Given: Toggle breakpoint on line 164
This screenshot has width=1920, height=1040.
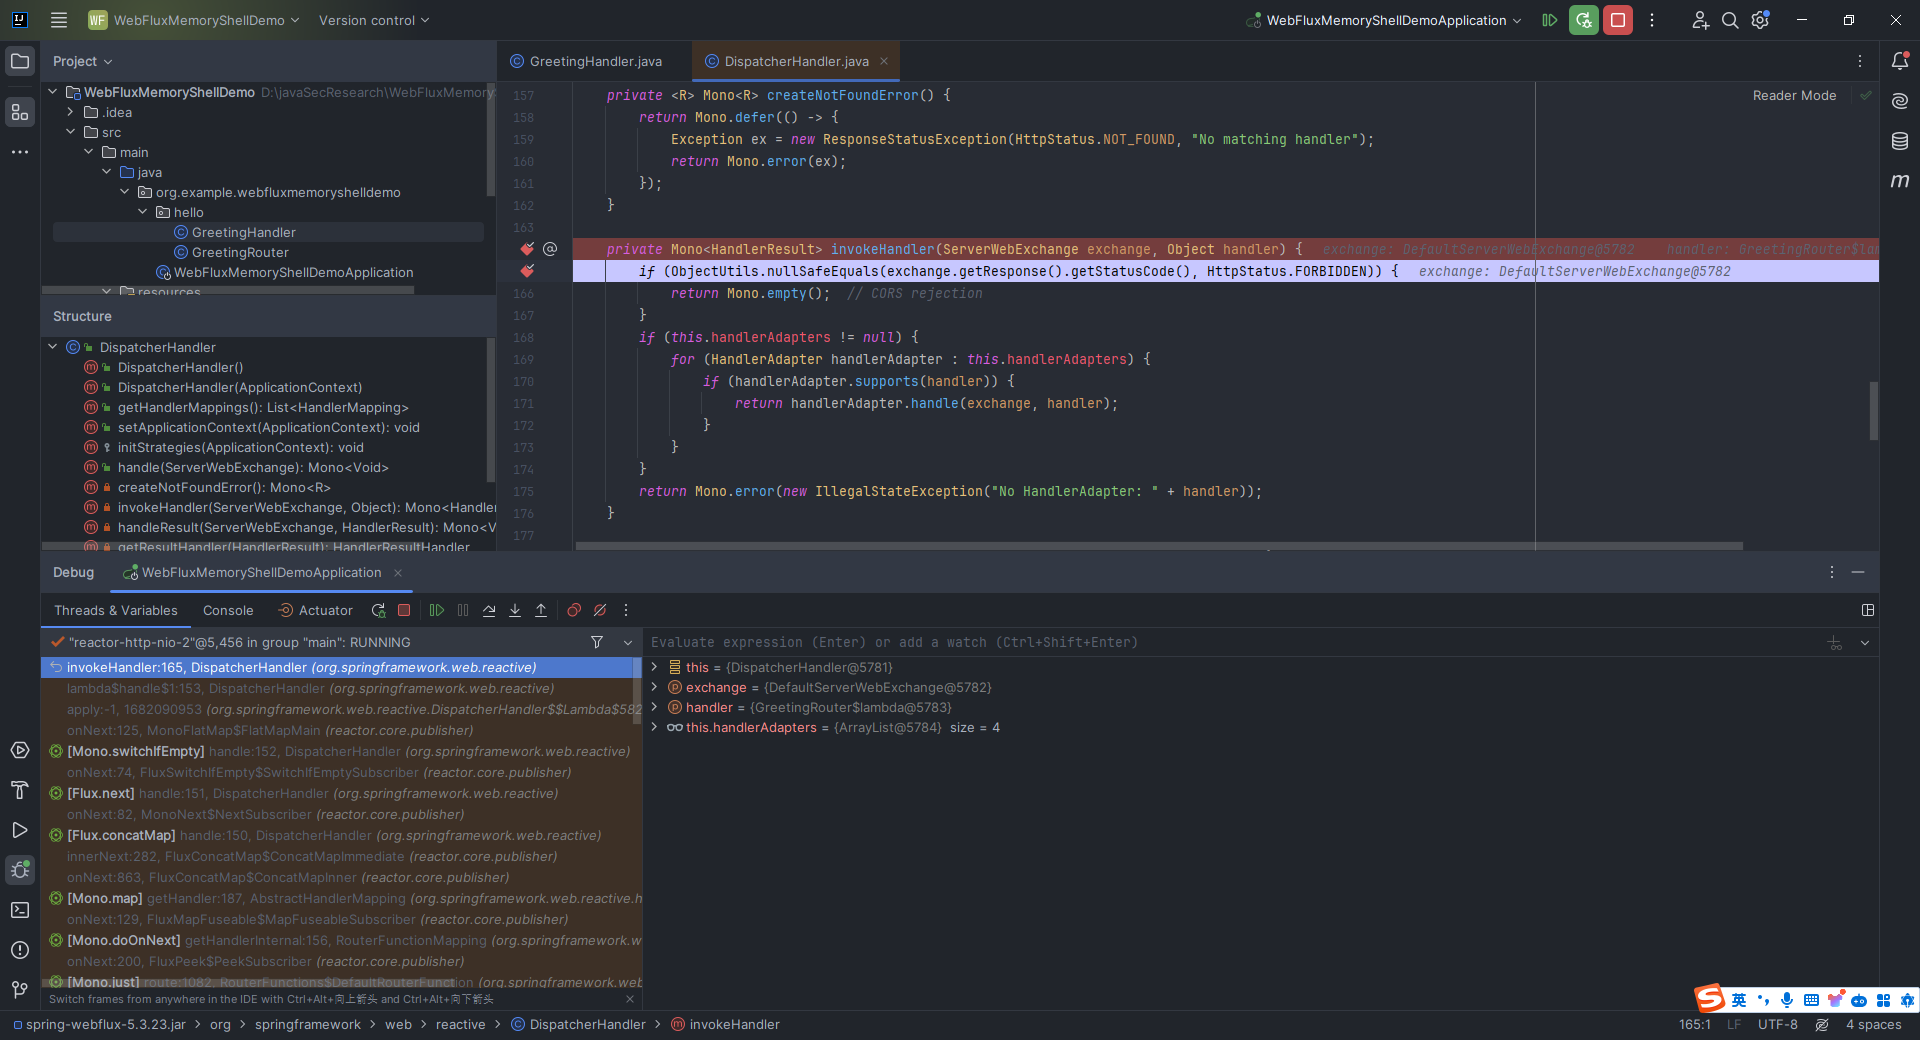Looking at the screenshot, I should (x=527, y=249).
